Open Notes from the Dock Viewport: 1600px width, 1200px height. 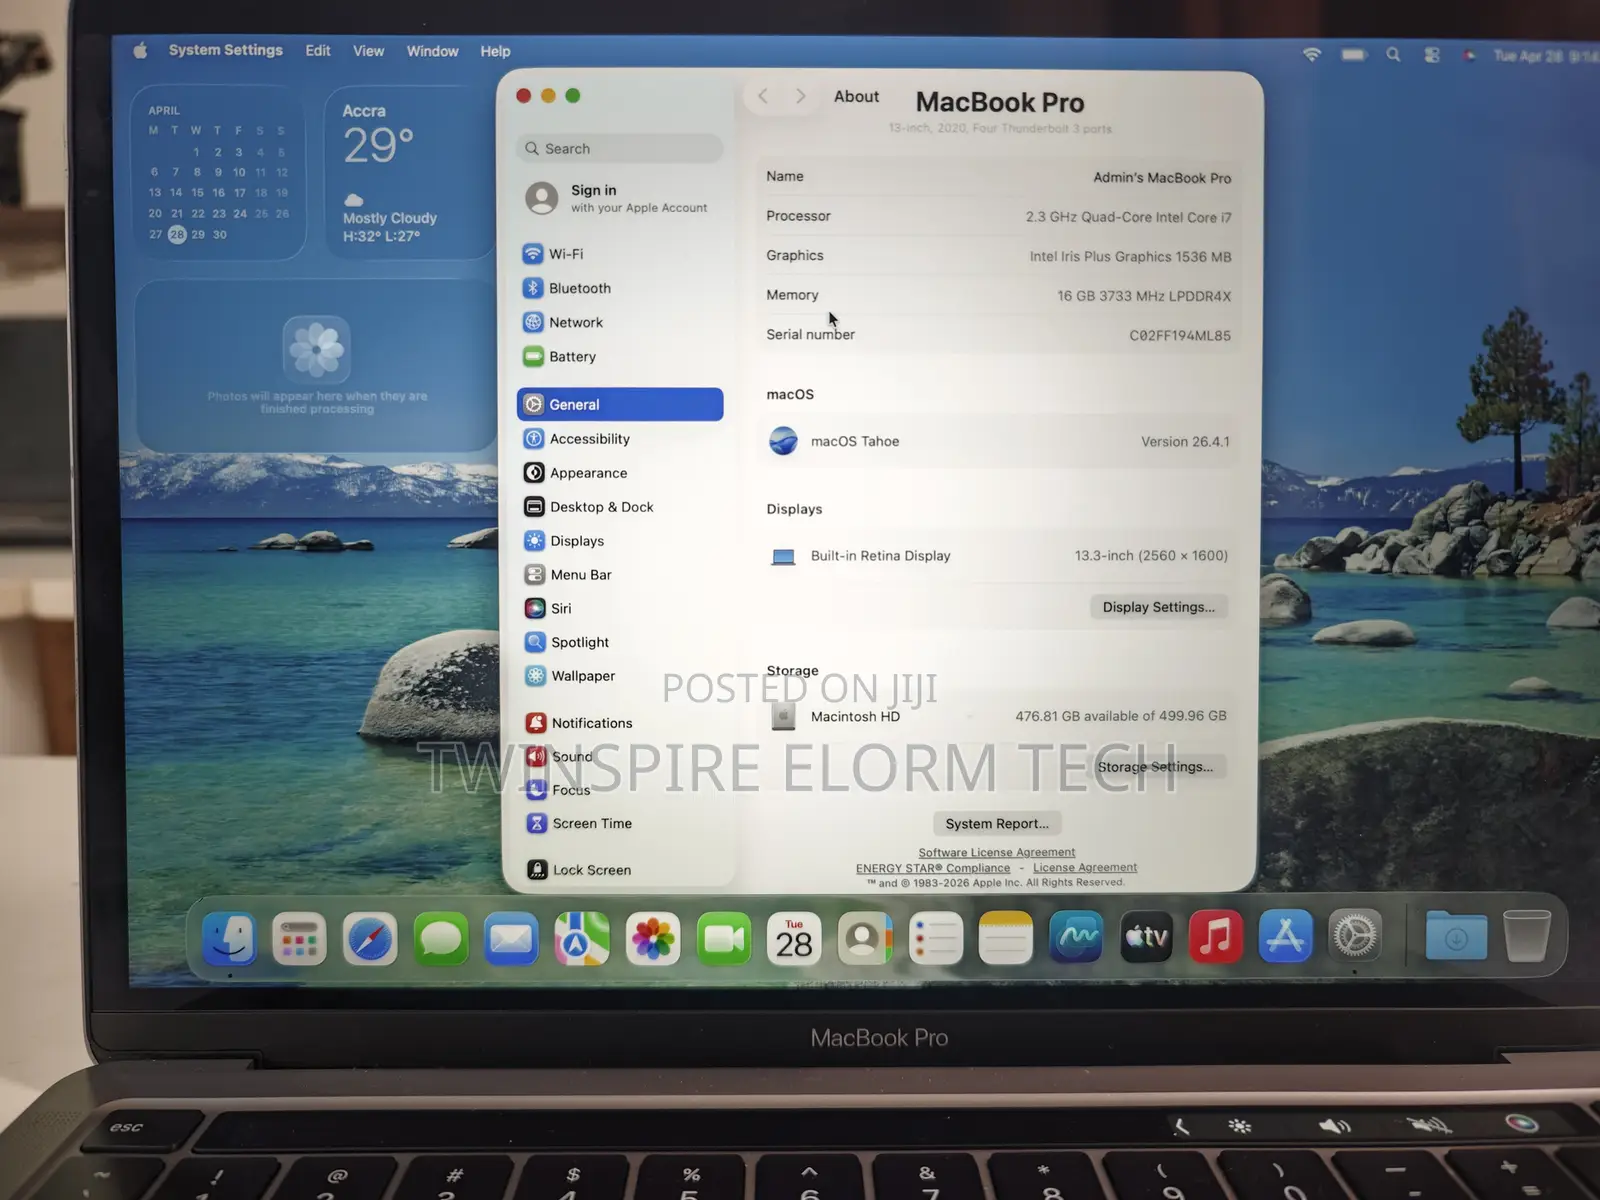coord(1005,938)
